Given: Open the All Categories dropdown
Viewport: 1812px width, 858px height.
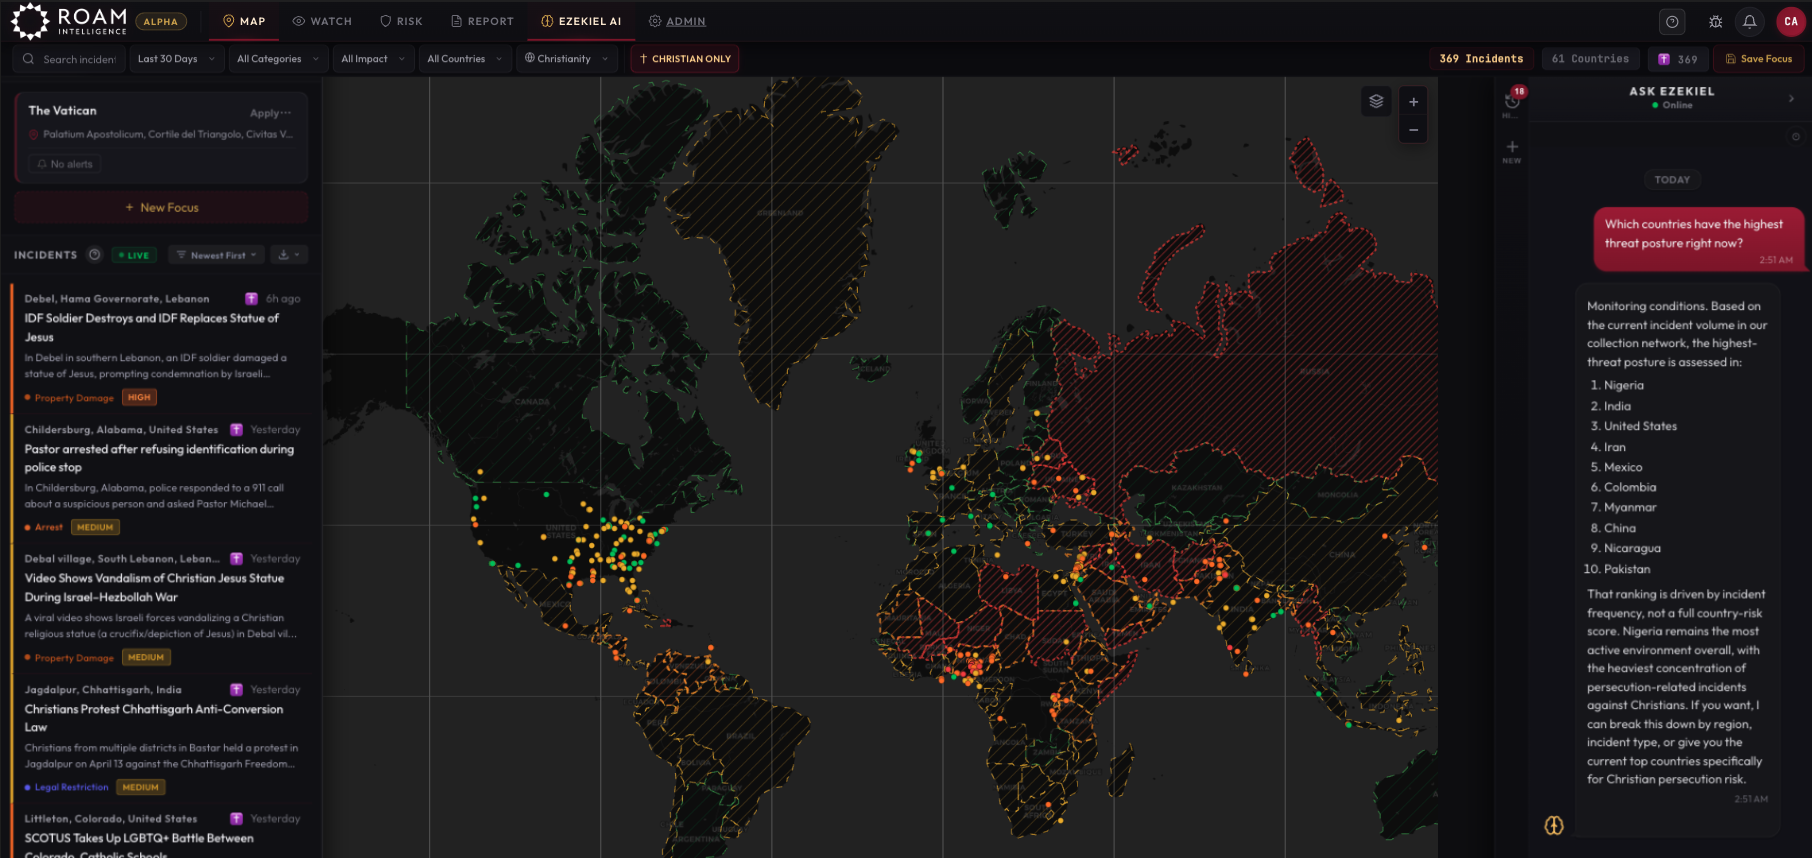Looking at the screenshot, I should tap(277, 59).
